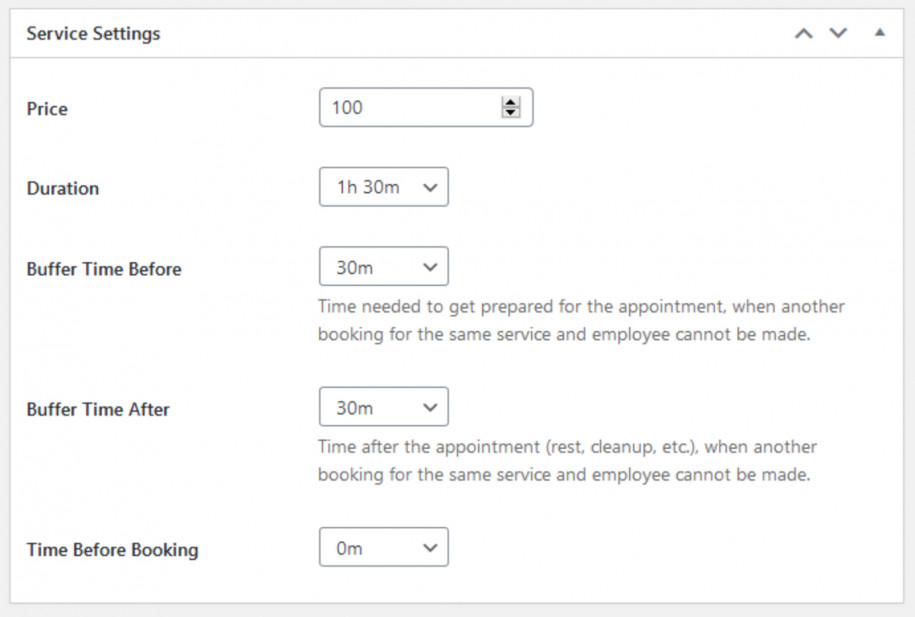Click the collapse triangle icon at top right
Screen dimensions: 915x617
coord(881,32)
